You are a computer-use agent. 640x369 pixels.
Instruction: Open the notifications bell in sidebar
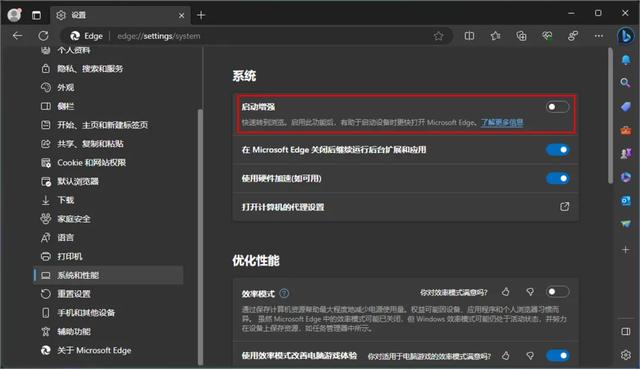[625, 60]
